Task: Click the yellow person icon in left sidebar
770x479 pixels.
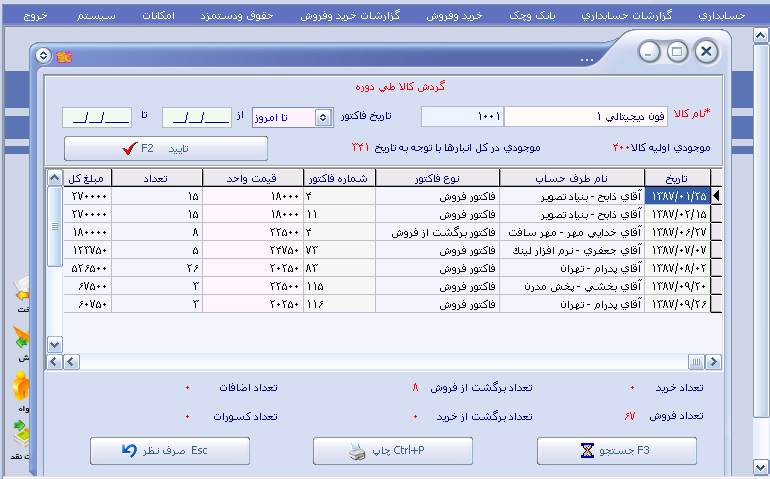Action: 20,385
